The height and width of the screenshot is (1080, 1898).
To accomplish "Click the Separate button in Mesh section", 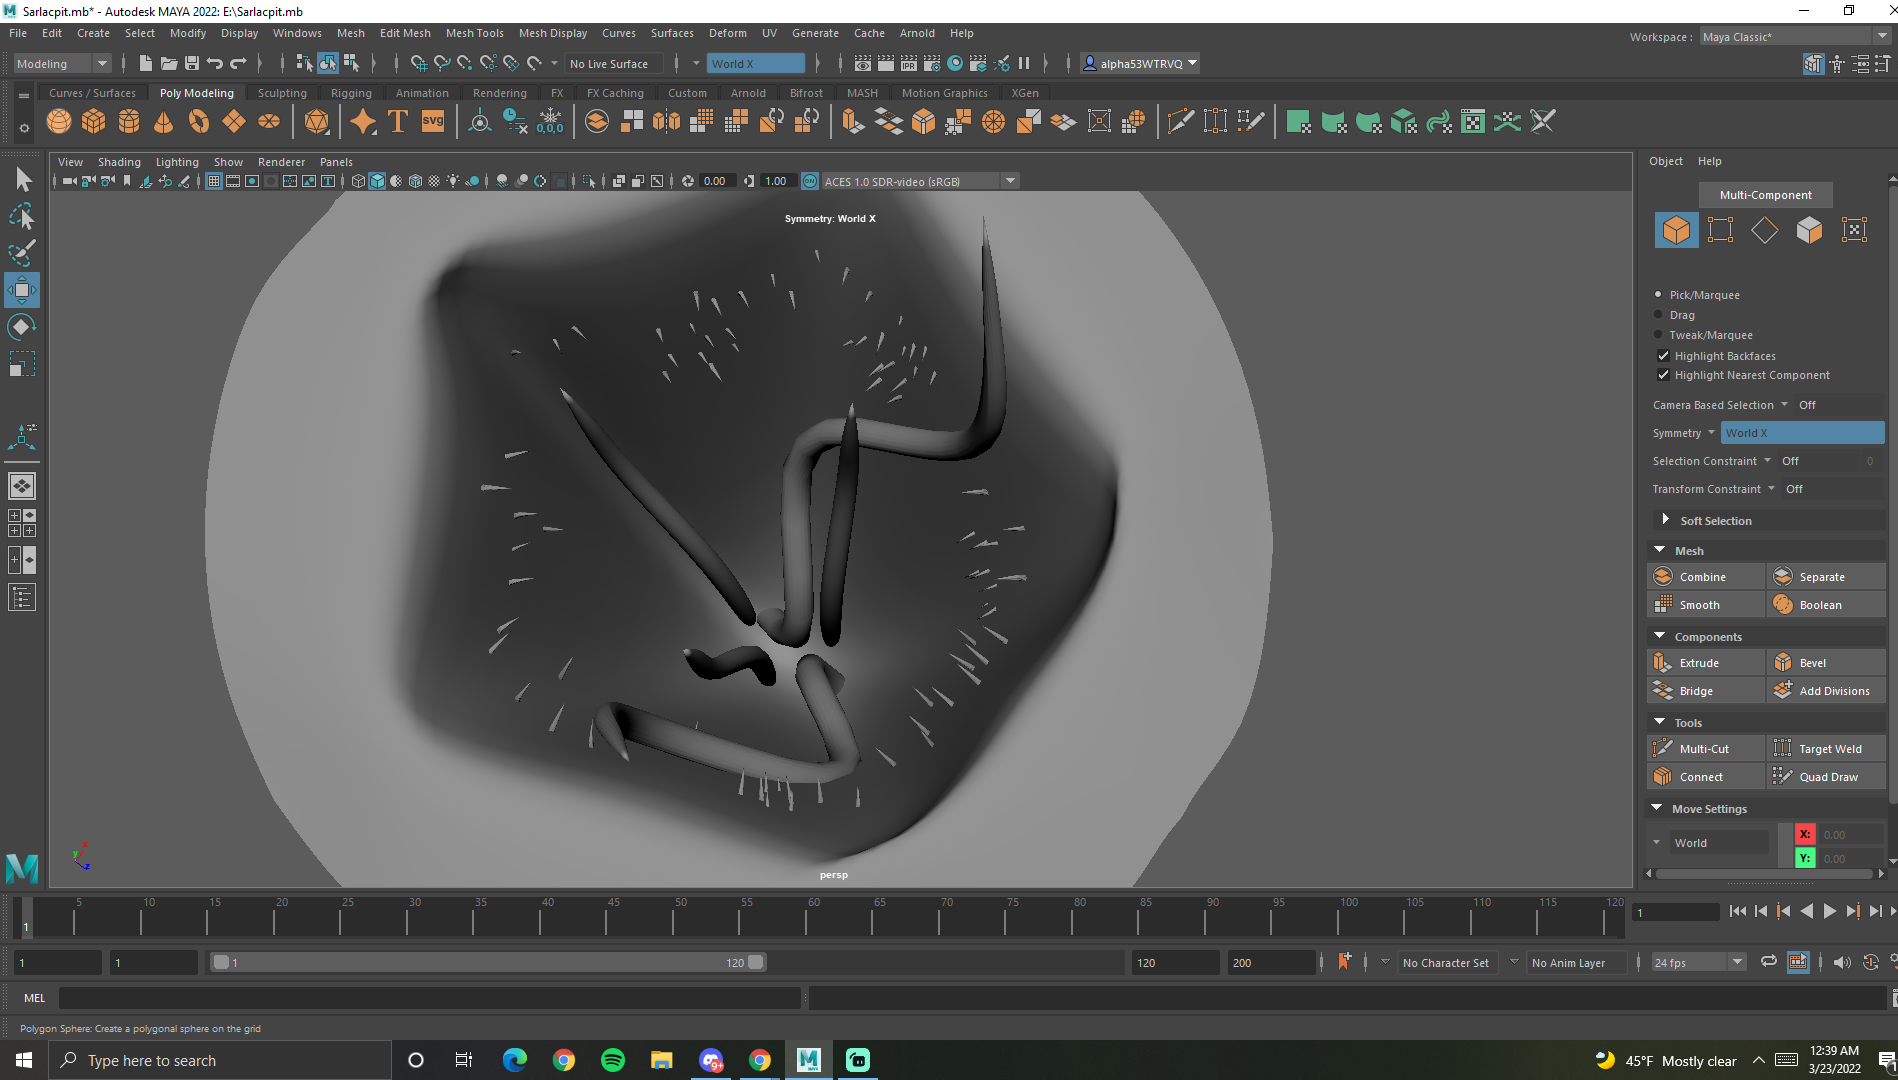I will [x=1826, y=577].
